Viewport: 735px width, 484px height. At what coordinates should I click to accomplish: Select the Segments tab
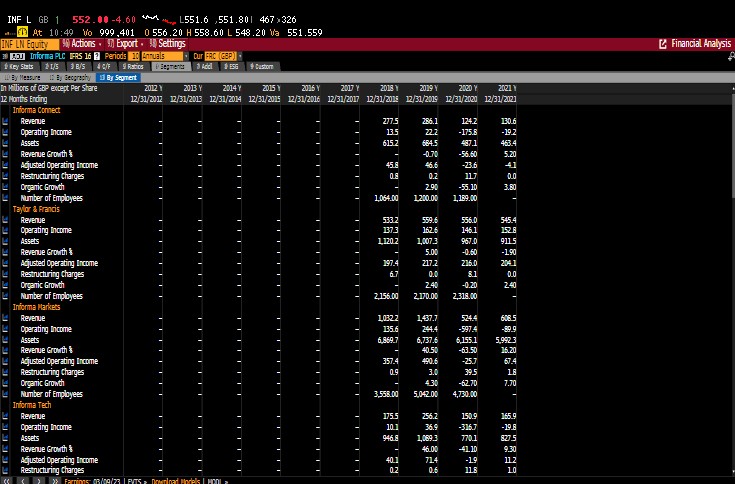tap(171, 67)
